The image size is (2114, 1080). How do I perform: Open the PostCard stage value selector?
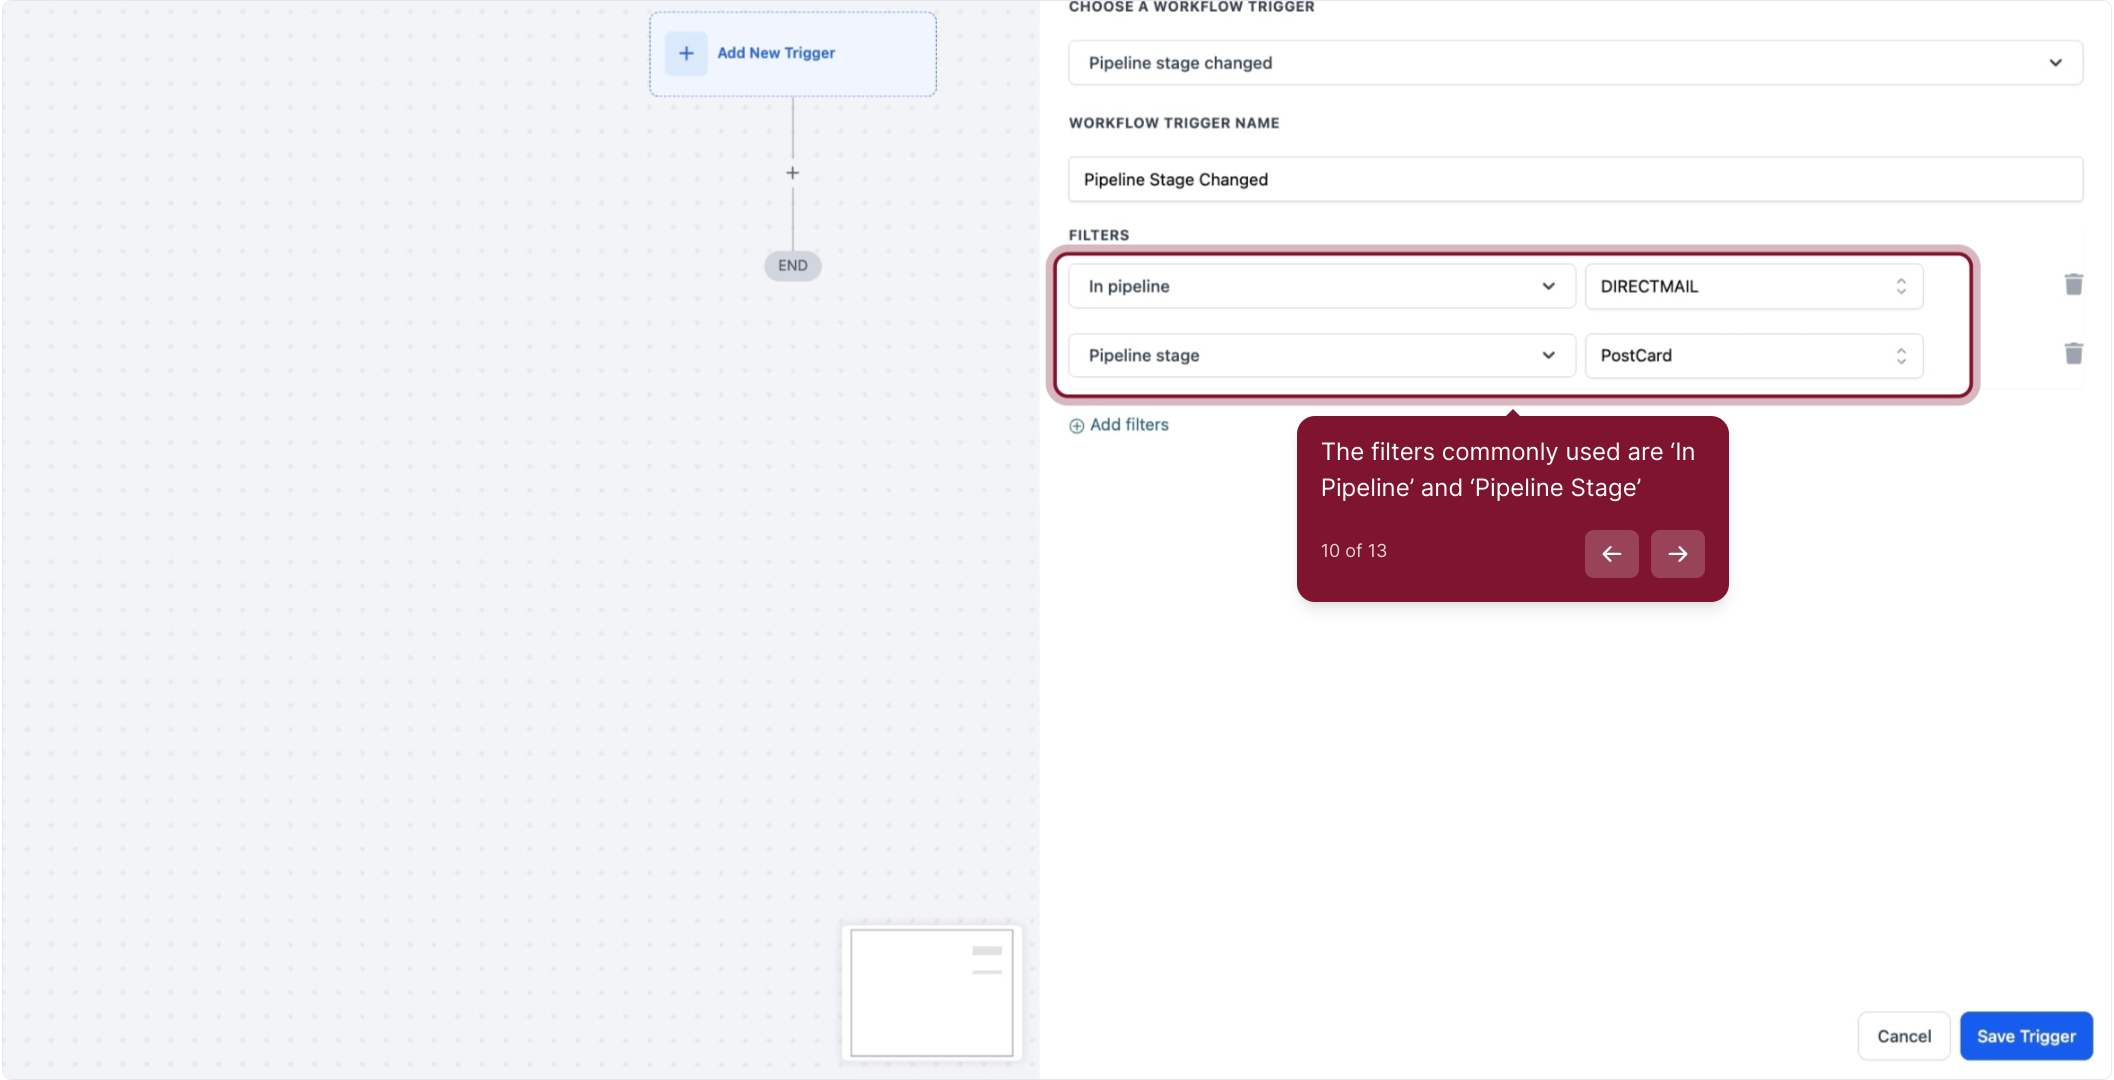[1753, 356]
